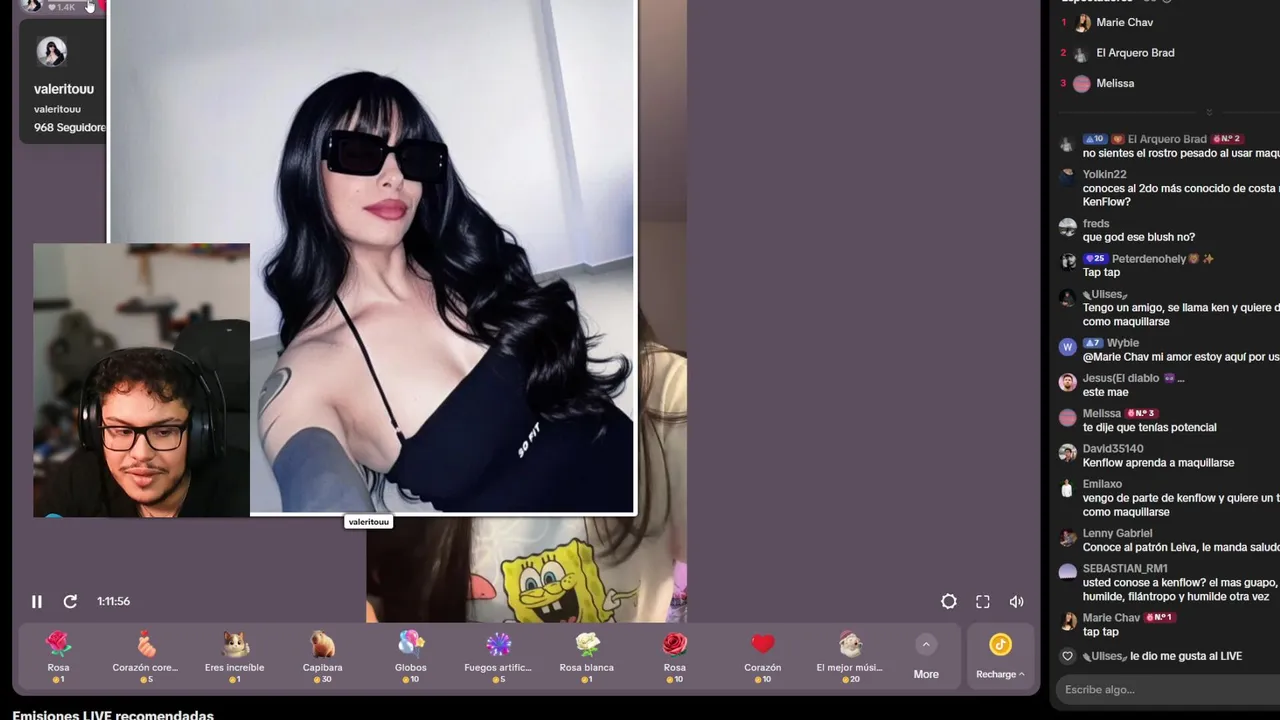Enter fullscreen mode

pos(983,601)
